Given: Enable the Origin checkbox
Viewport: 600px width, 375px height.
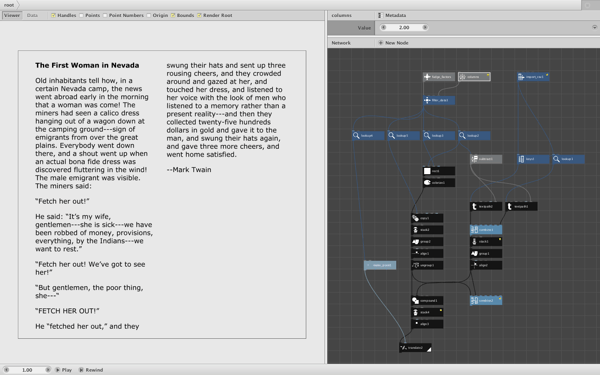Looking at the screenshot, I should coord(149,15).
